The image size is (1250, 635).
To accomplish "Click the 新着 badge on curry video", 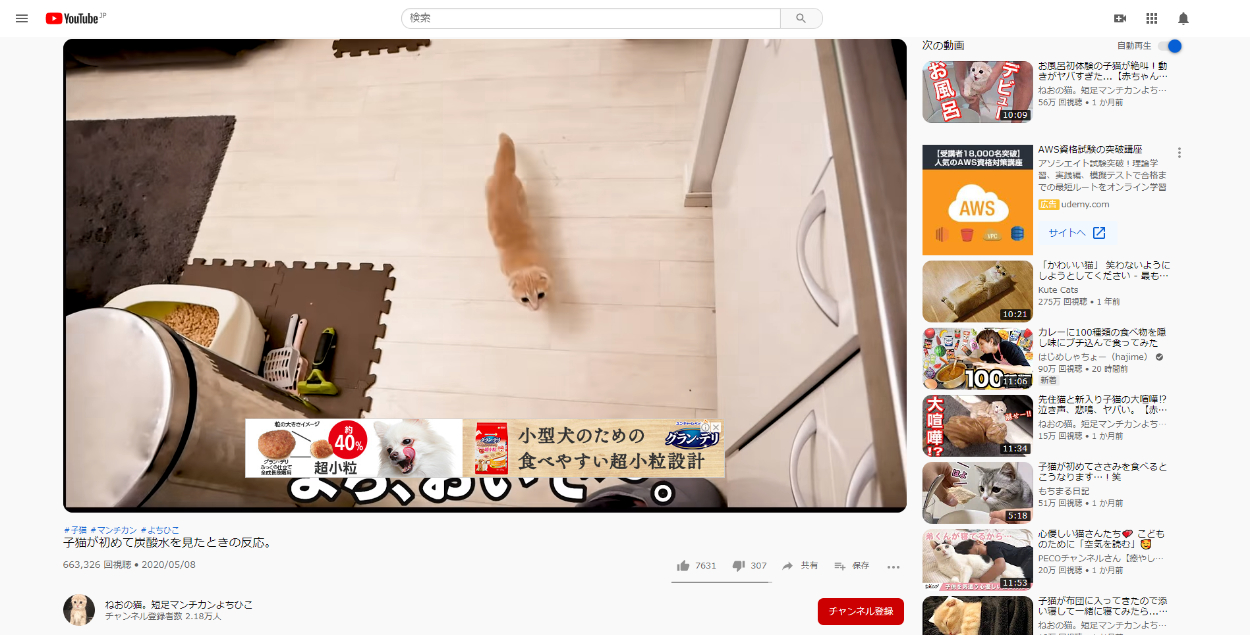I will tap(1049, 381).
